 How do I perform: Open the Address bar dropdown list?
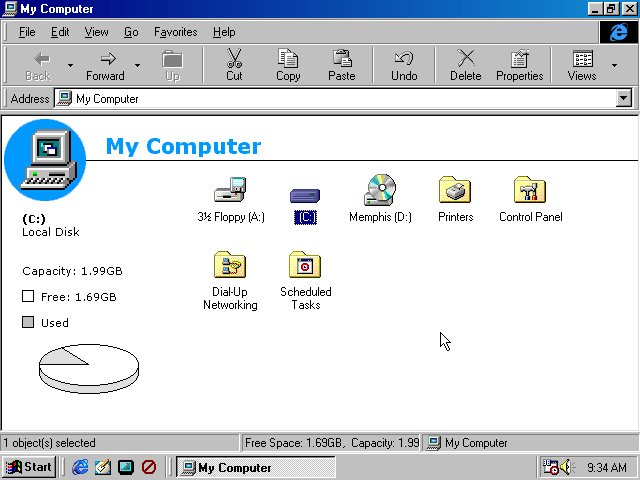624,98
